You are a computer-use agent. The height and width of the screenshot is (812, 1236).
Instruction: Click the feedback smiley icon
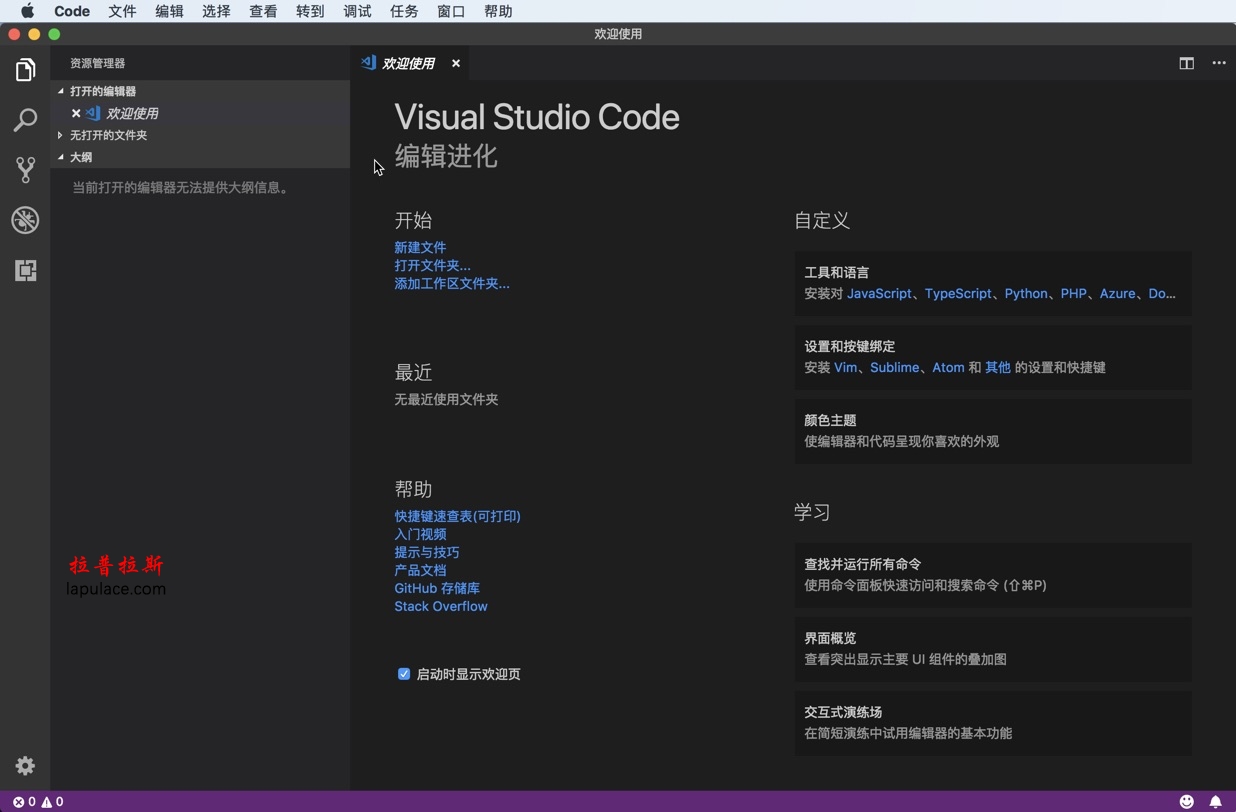coord(1187,801)
